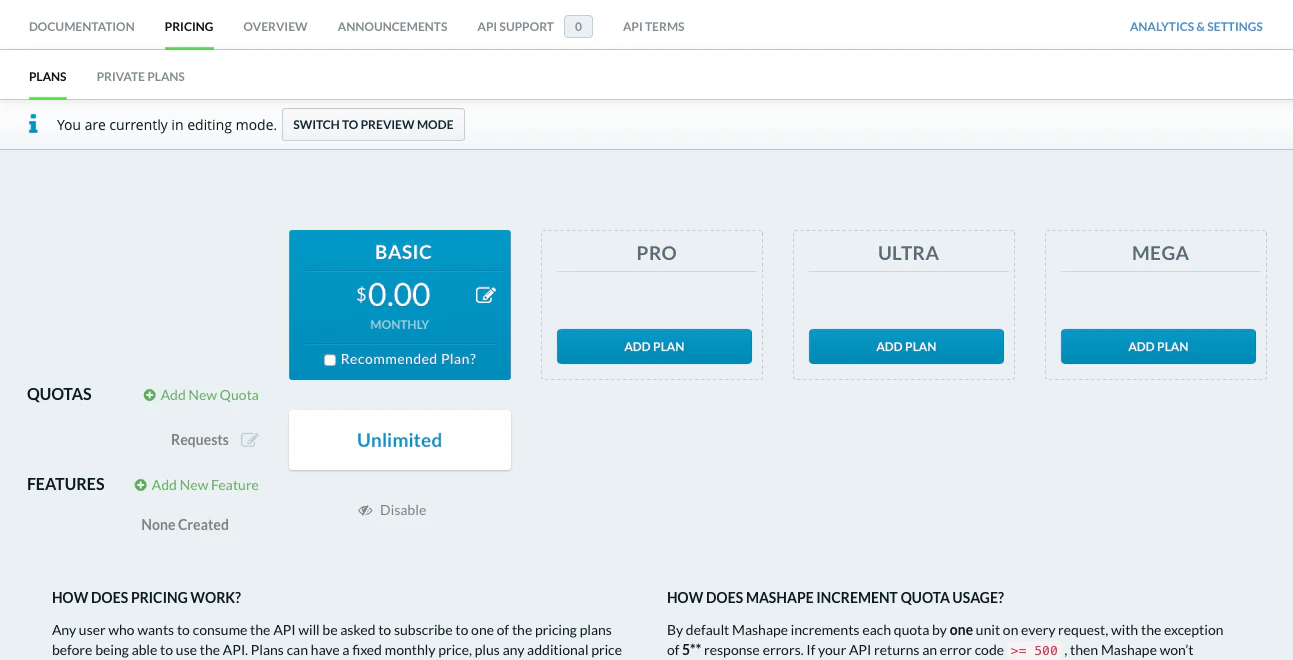
Task: Go to the Overview tab
Action: pos(275,27)
